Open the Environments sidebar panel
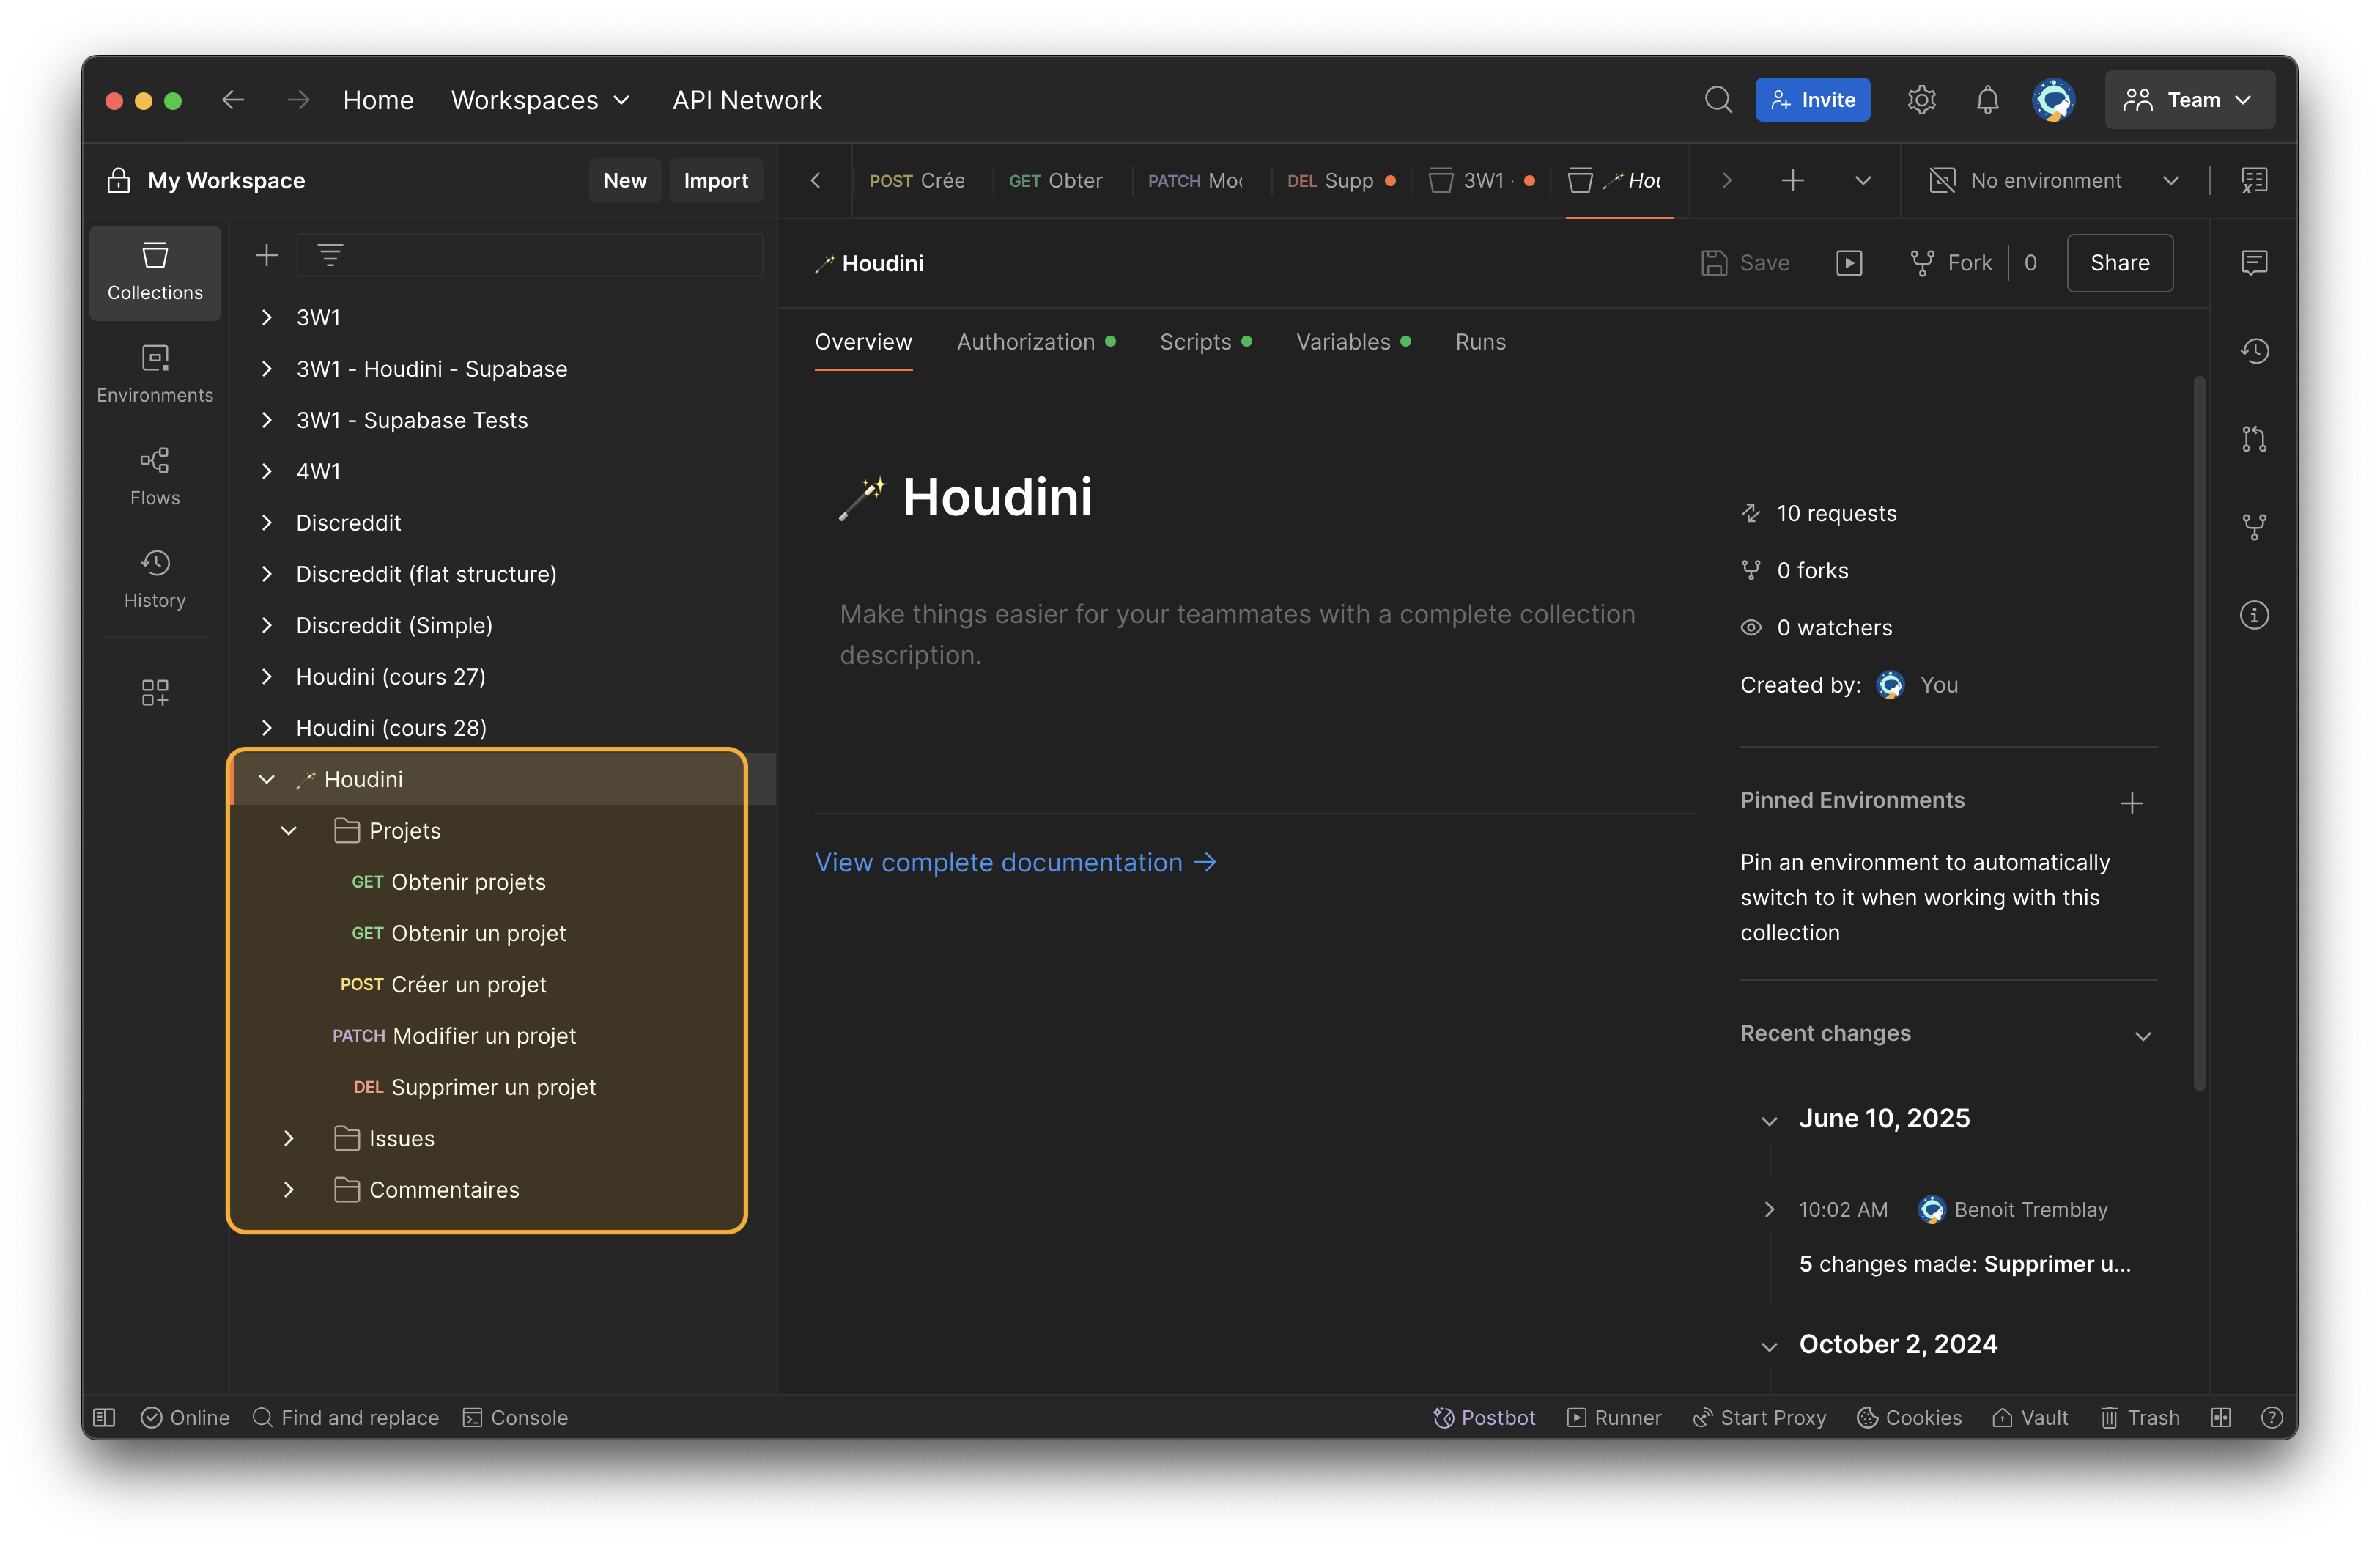 [x=155, y=374]
